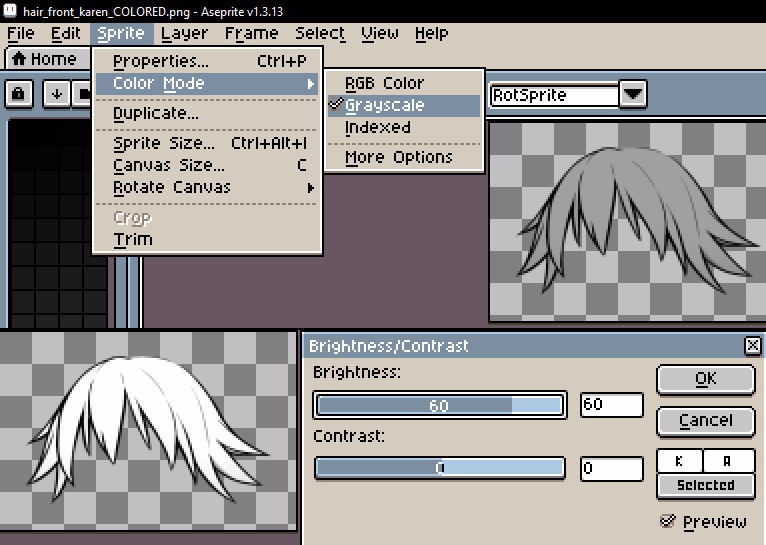Viewport: 766px width, 545px height.
Task: Select RGB Color mode
Action: click(x=384, y=83)
